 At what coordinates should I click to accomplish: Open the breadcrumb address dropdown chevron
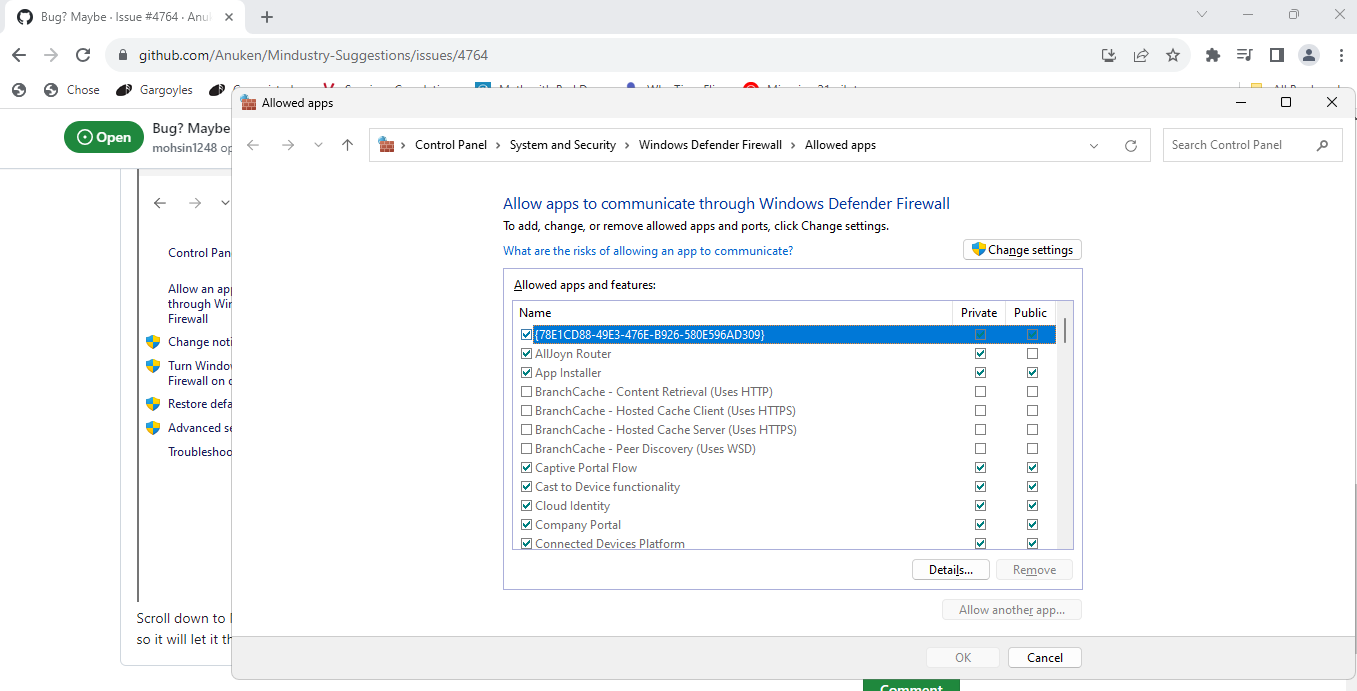point(1093,144)
